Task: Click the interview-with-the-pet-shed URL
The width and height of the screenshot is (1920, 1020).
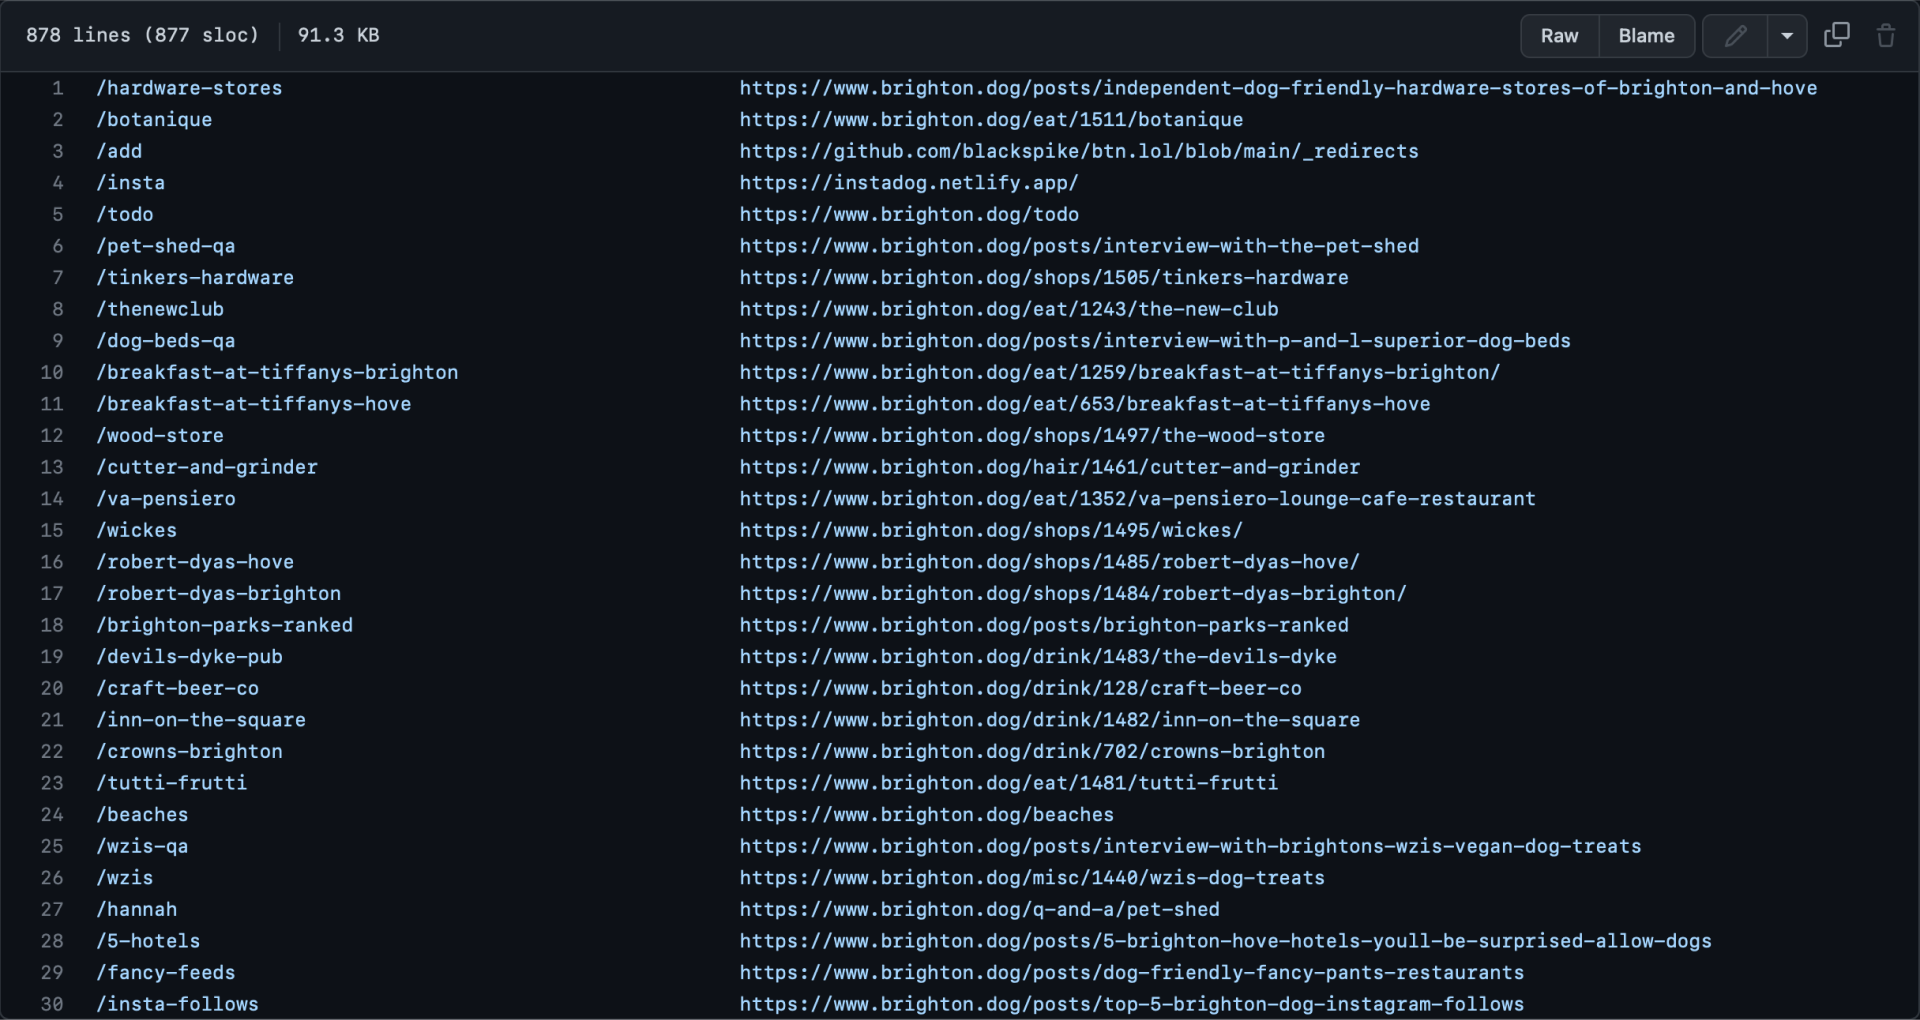Action: tap(1079, 246)
